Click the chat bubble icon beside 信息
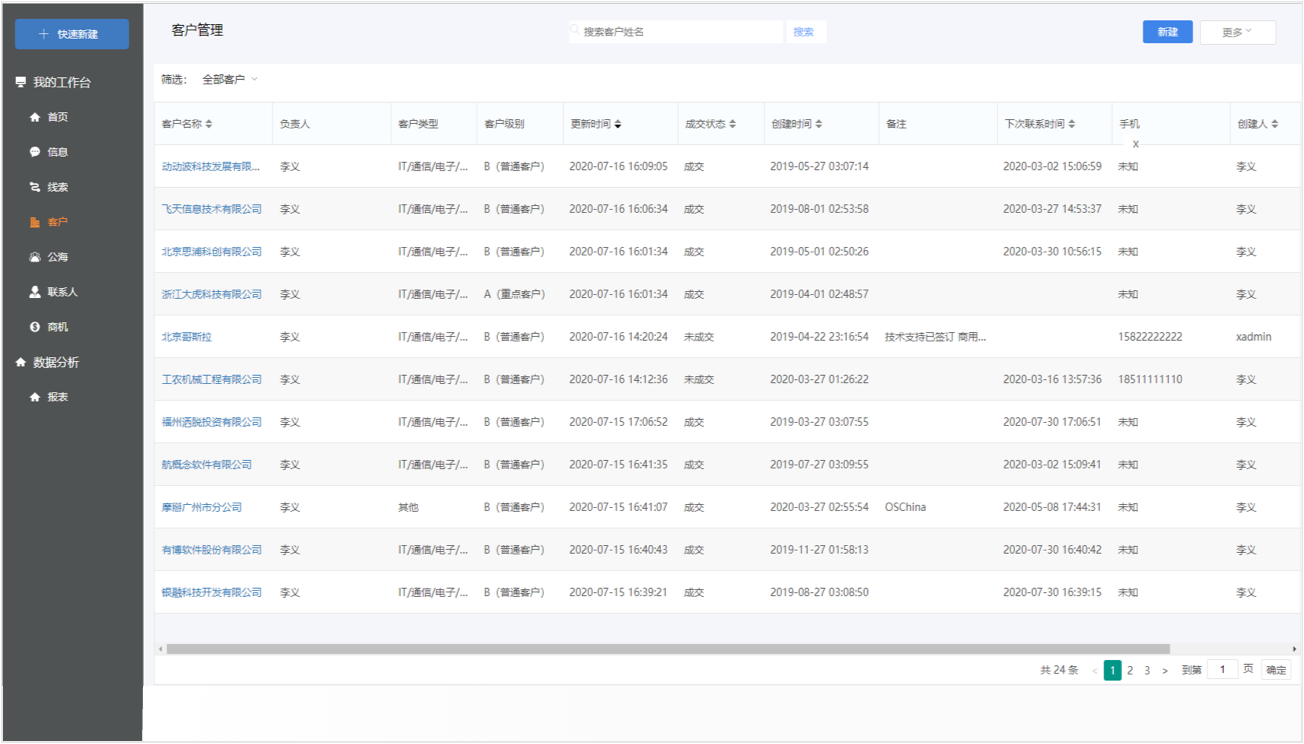The width and height of the screenshot is (1304, 744). pyautogui.click(x=35, y=152)
